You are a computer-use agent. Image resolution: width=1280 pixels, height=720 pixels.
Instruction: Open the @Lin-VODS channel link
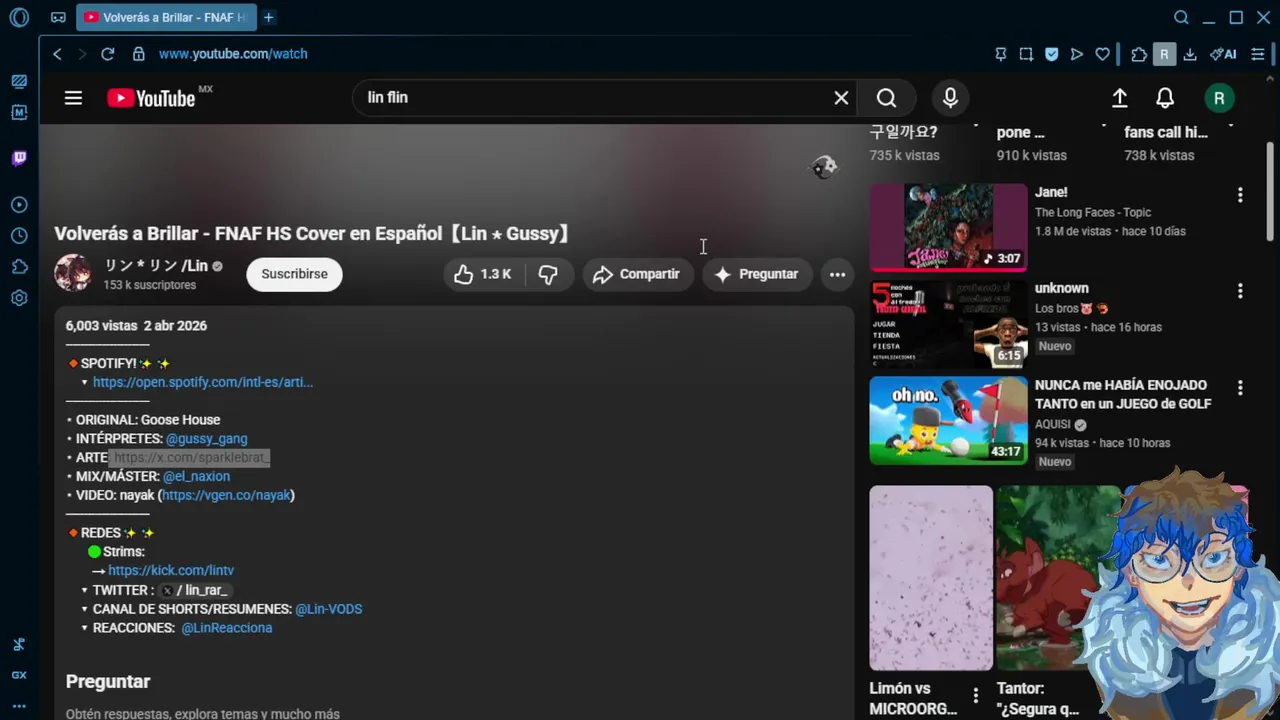pyautogui.click(x=329, y=609)
